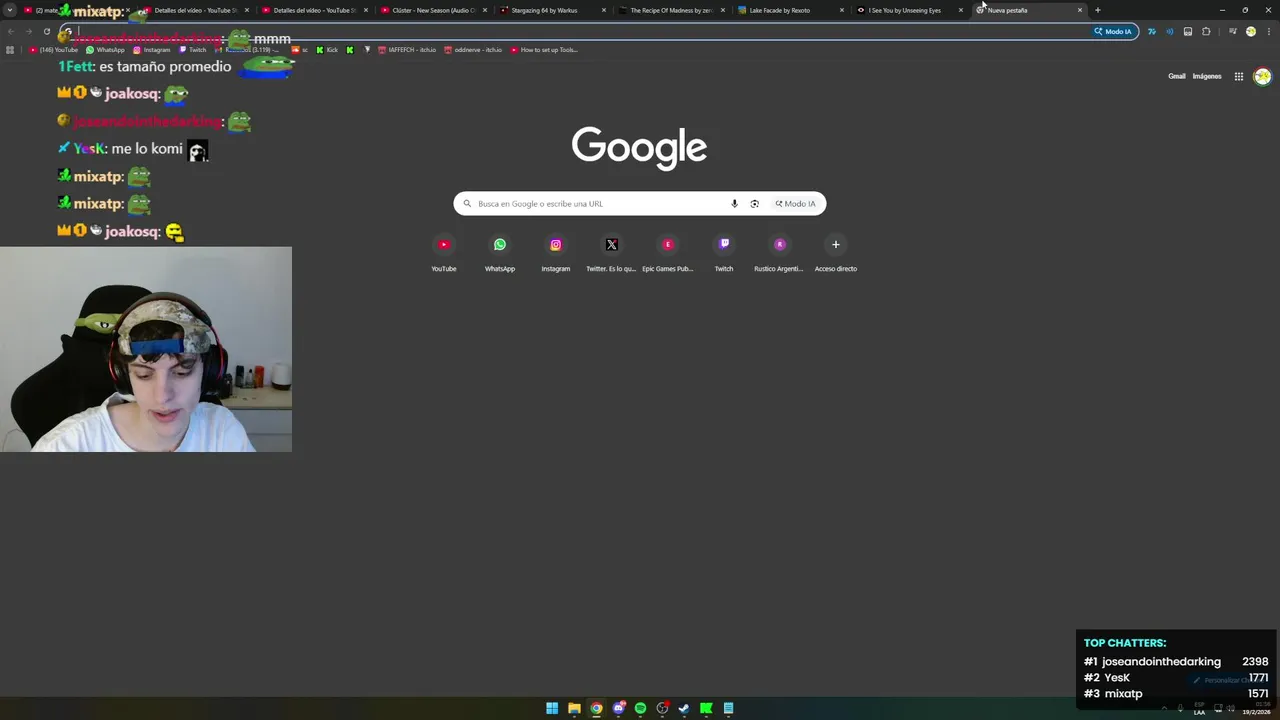Viewport: 1280px width, 720px height.
Task: Open the Kick bookmark
Action: pos(327,49)
